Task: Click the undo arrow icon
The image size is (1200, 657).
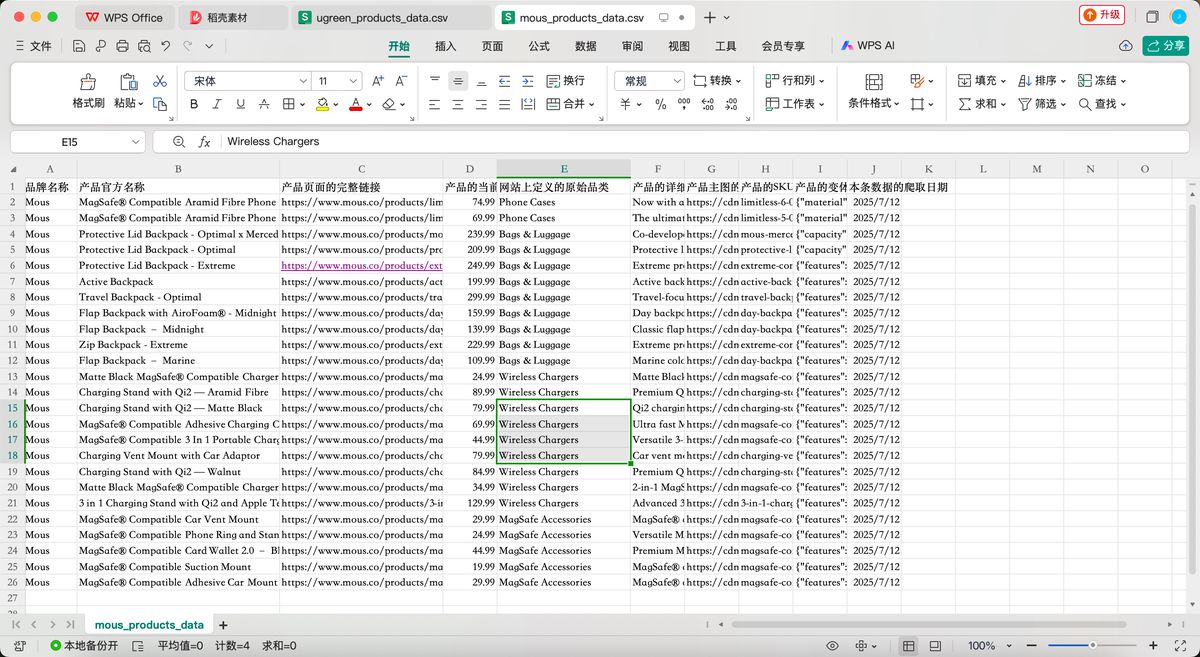Action: [x=166, y=46]
